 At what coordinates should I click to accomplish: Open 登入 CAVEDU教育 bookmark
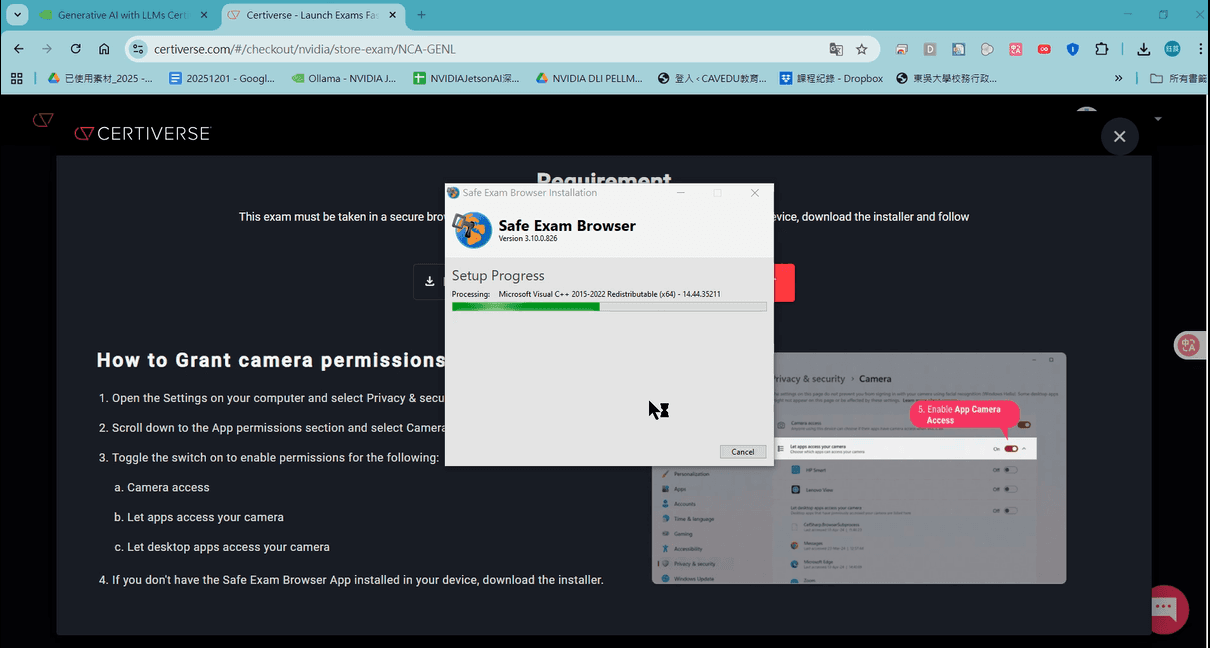coord(712,78)
